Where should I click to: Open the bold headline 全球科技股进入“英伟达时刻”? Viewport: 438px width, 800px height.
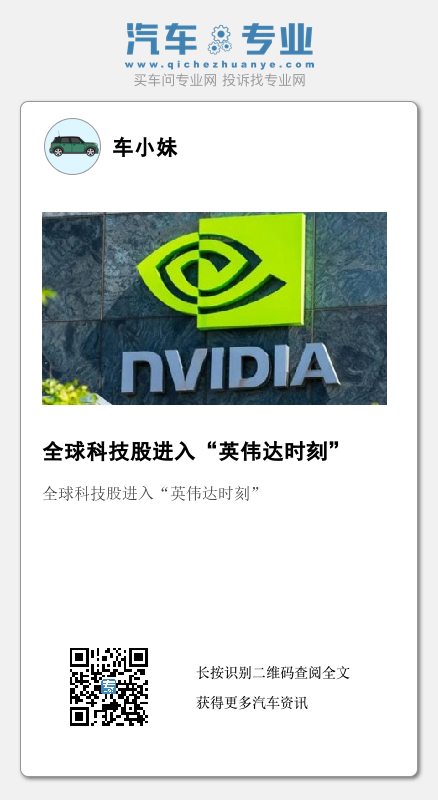[x=192, y=451]
